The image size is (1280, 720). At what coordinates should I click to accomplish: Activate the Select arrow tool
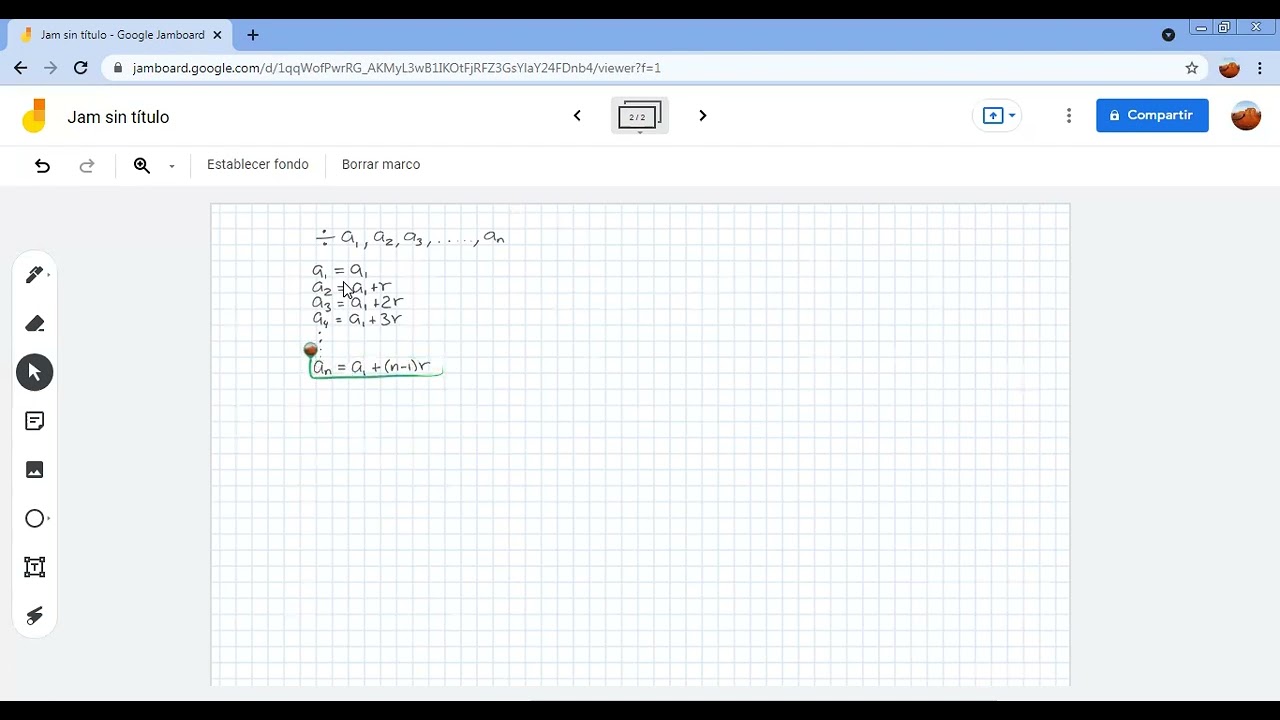tap(35, 372)
